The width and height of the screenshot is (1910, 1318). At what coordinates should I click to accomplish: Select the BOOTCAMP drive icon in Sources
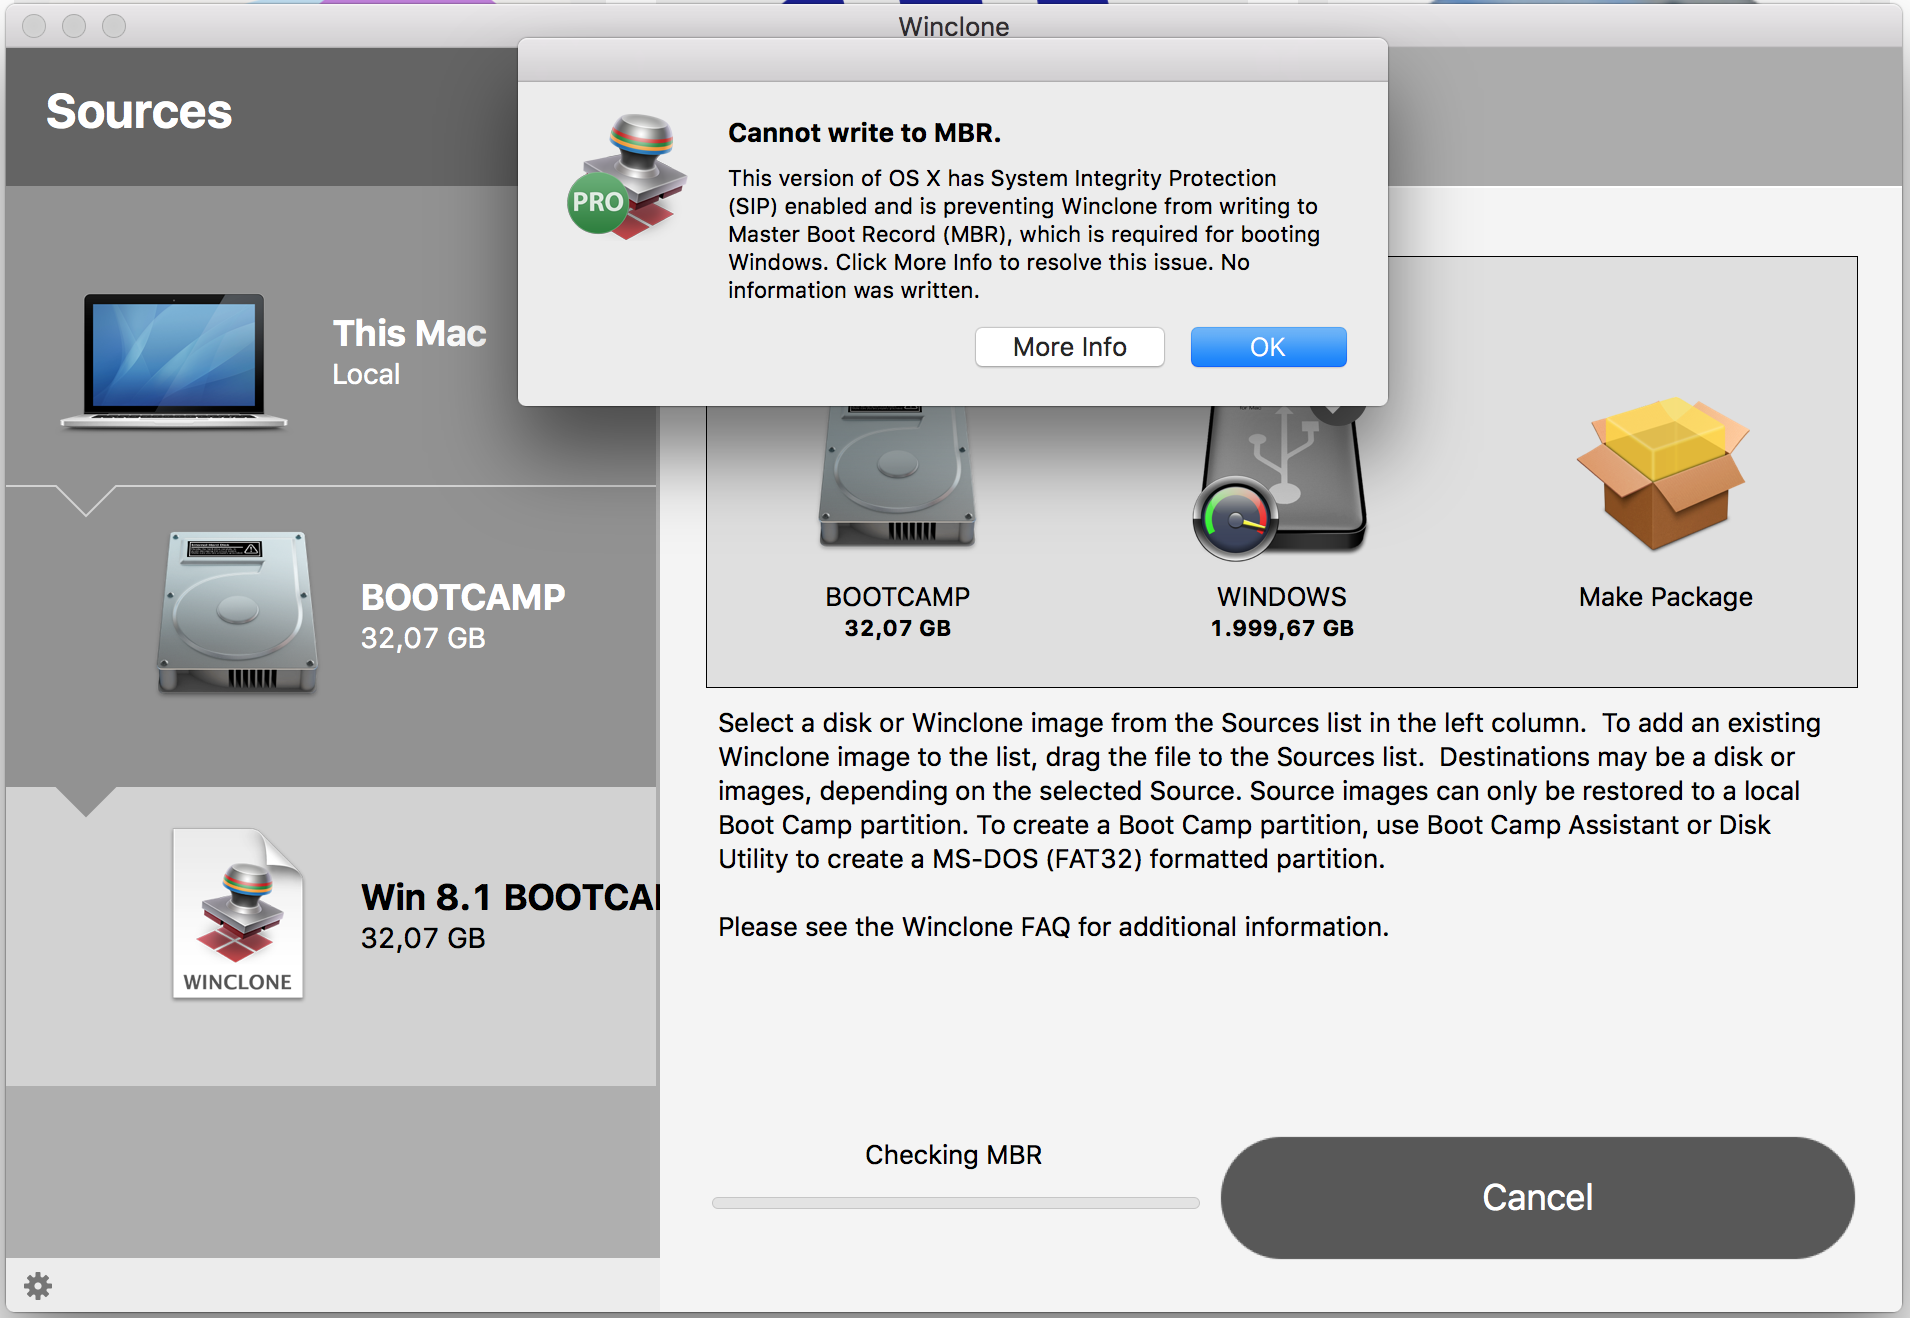(237, 612)
